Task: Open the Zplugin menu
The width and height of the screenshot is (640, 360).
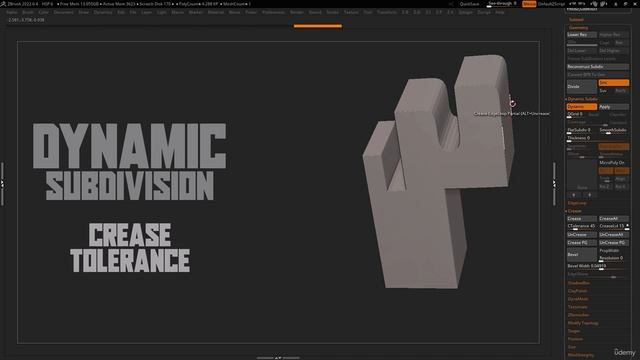Action: point(465,12)
